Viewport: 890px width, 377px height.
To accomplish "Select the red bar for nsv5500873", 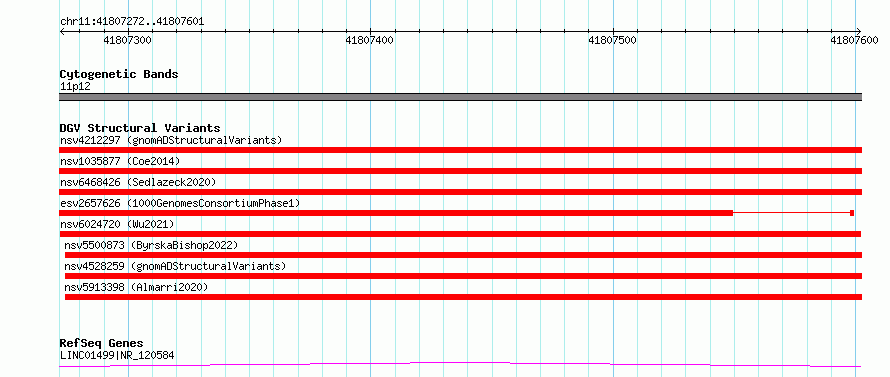I will (x=463, y=255).
